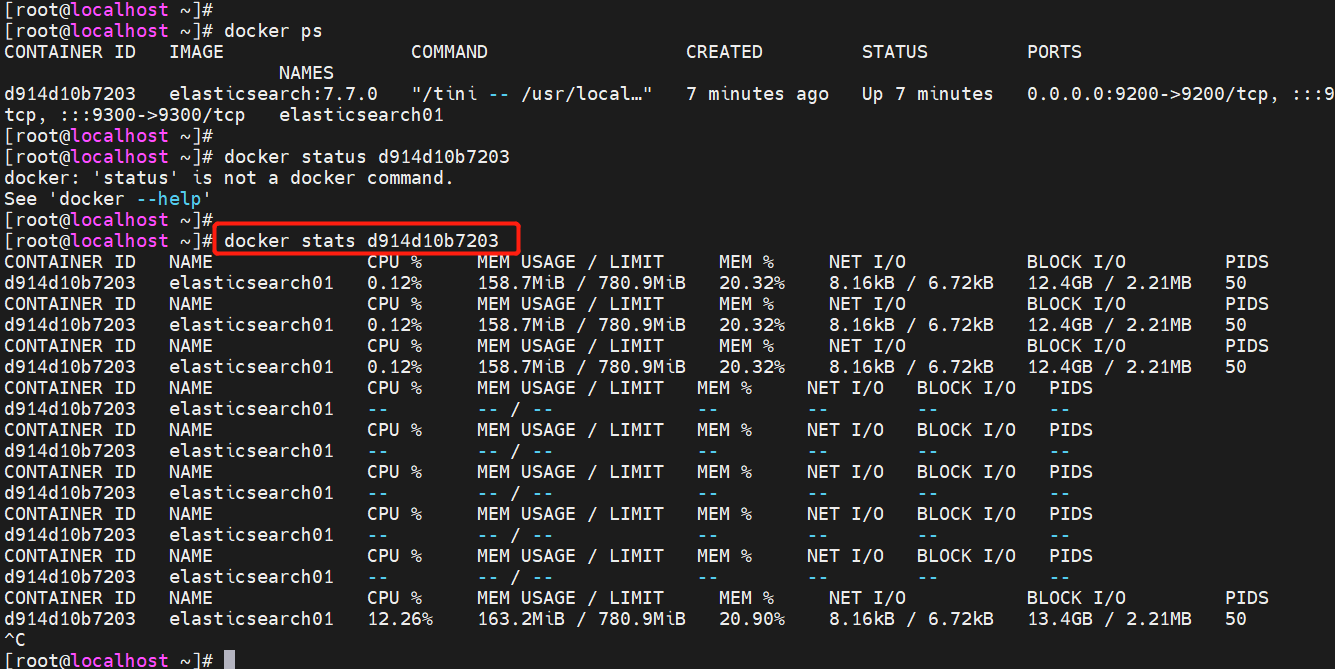Click the 'NAMES' header text
The width and height of the screenshot is (1335, 669).
coord(306,73)
